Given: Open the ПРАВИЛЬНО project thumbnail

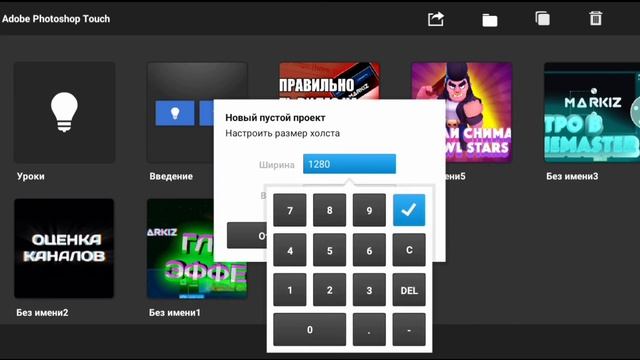Looking at the screenshot, I should click(329, 81).
